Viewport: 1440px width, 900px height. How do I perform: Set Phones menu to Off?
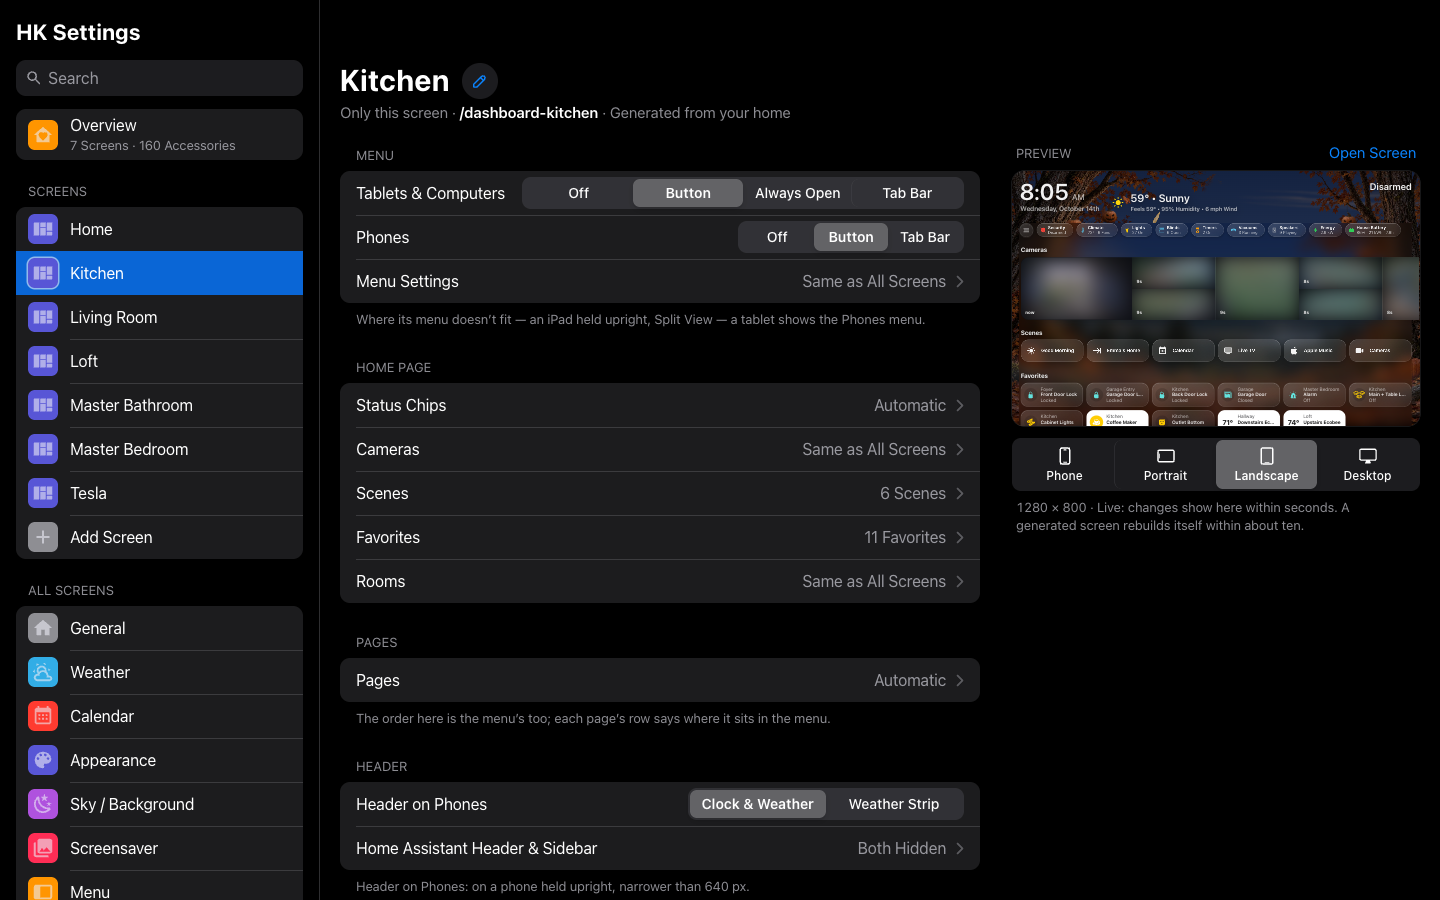[x=777, y=237]
